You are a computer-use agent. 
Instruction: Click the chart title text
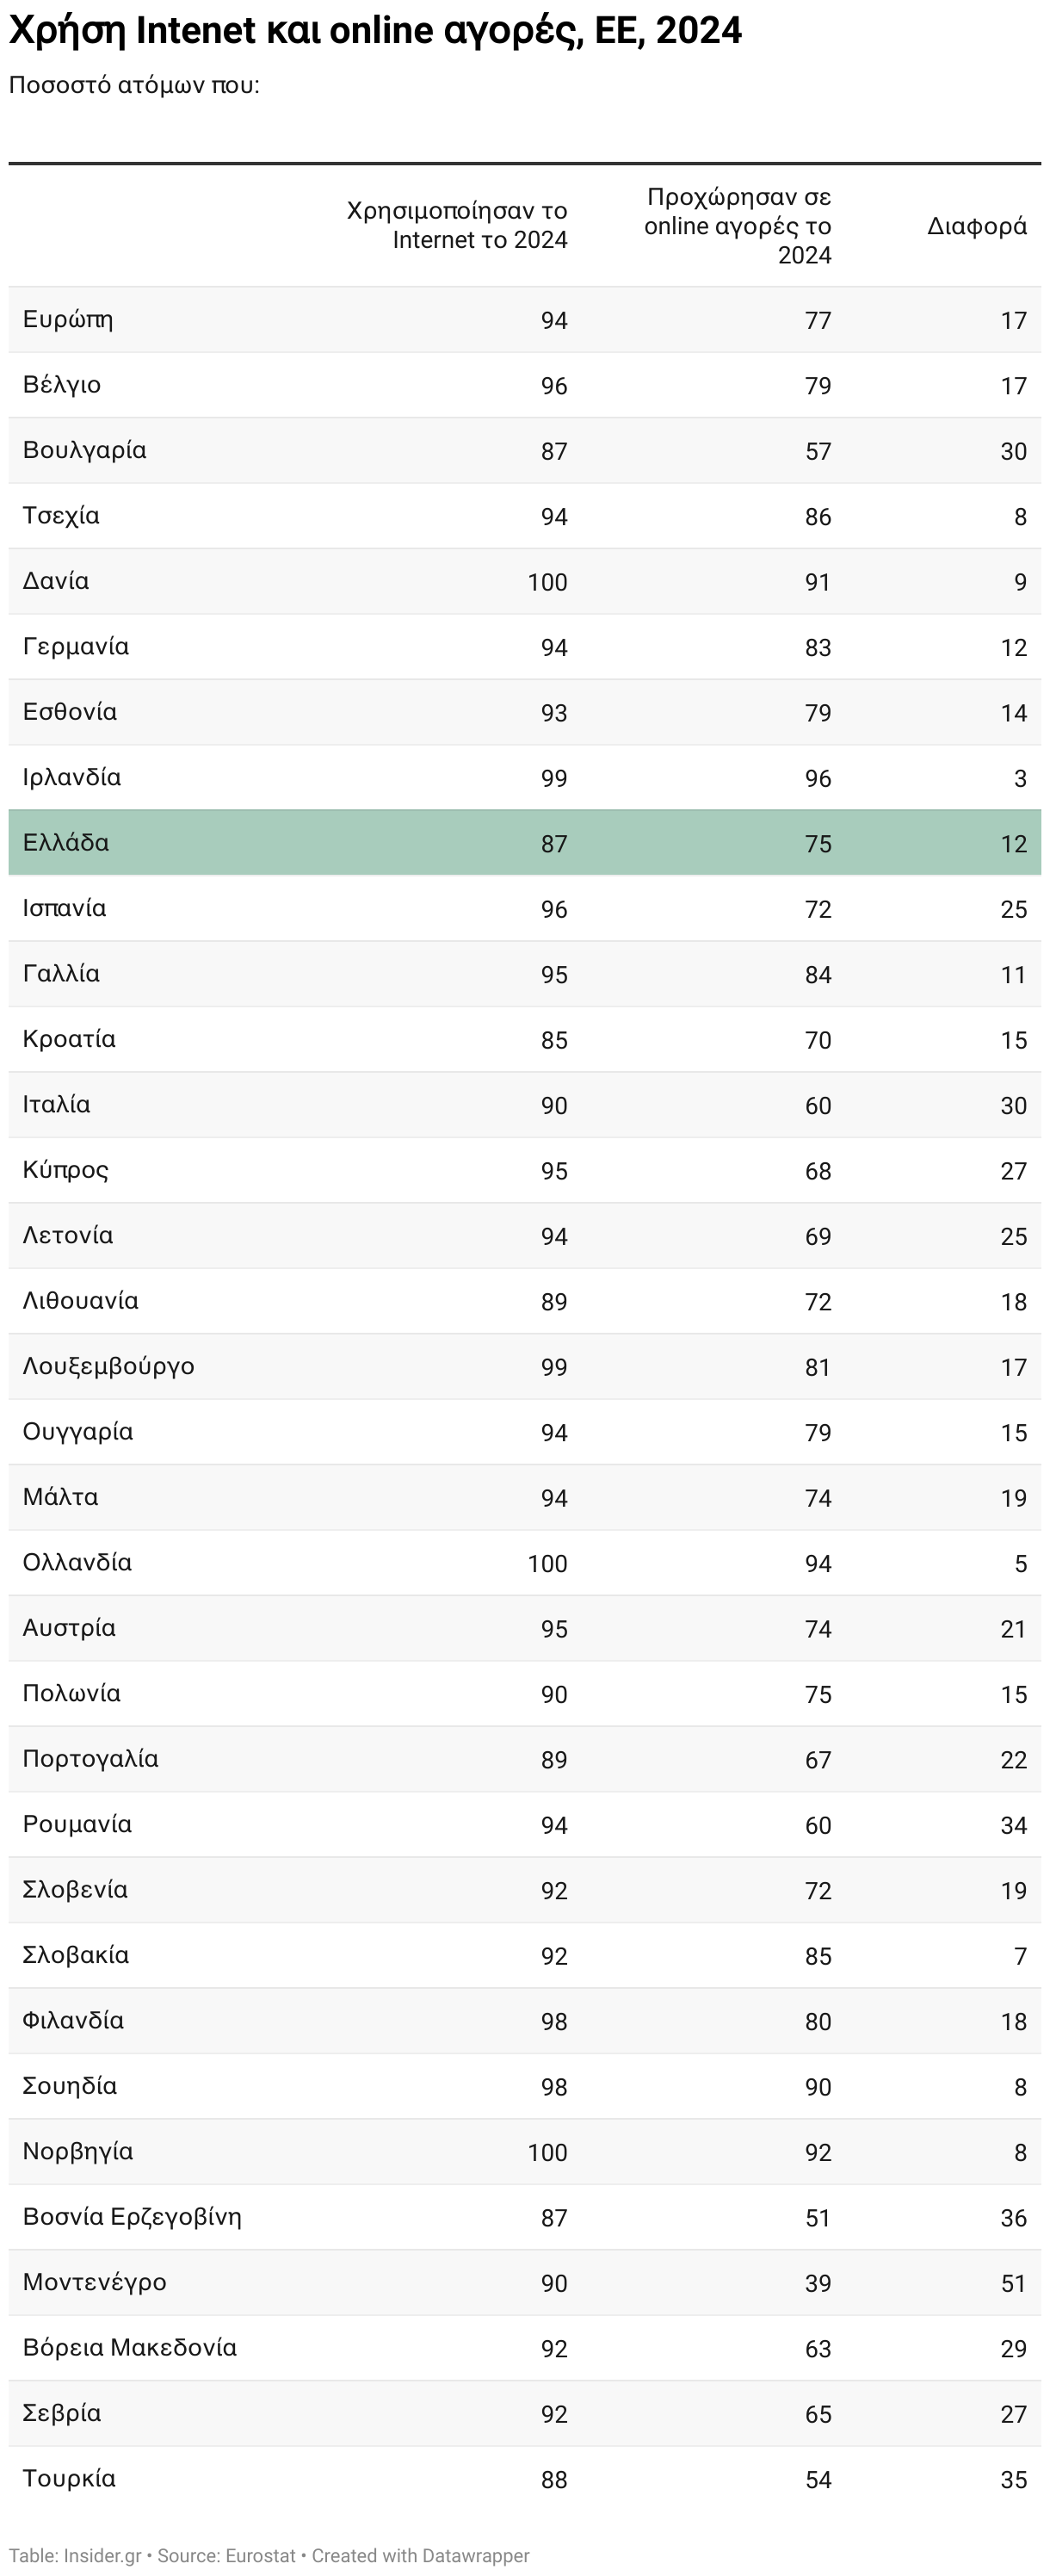click(375, 31)
